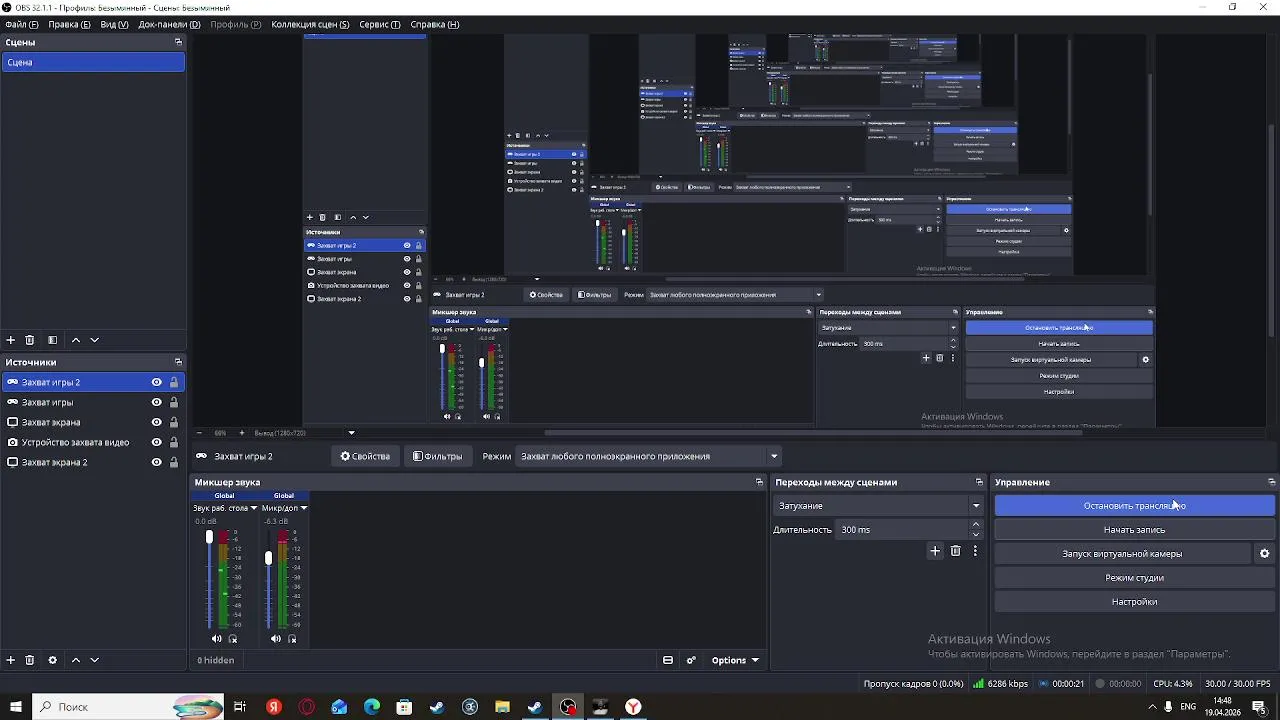Open the Справка menu

[x=435, y=24]
